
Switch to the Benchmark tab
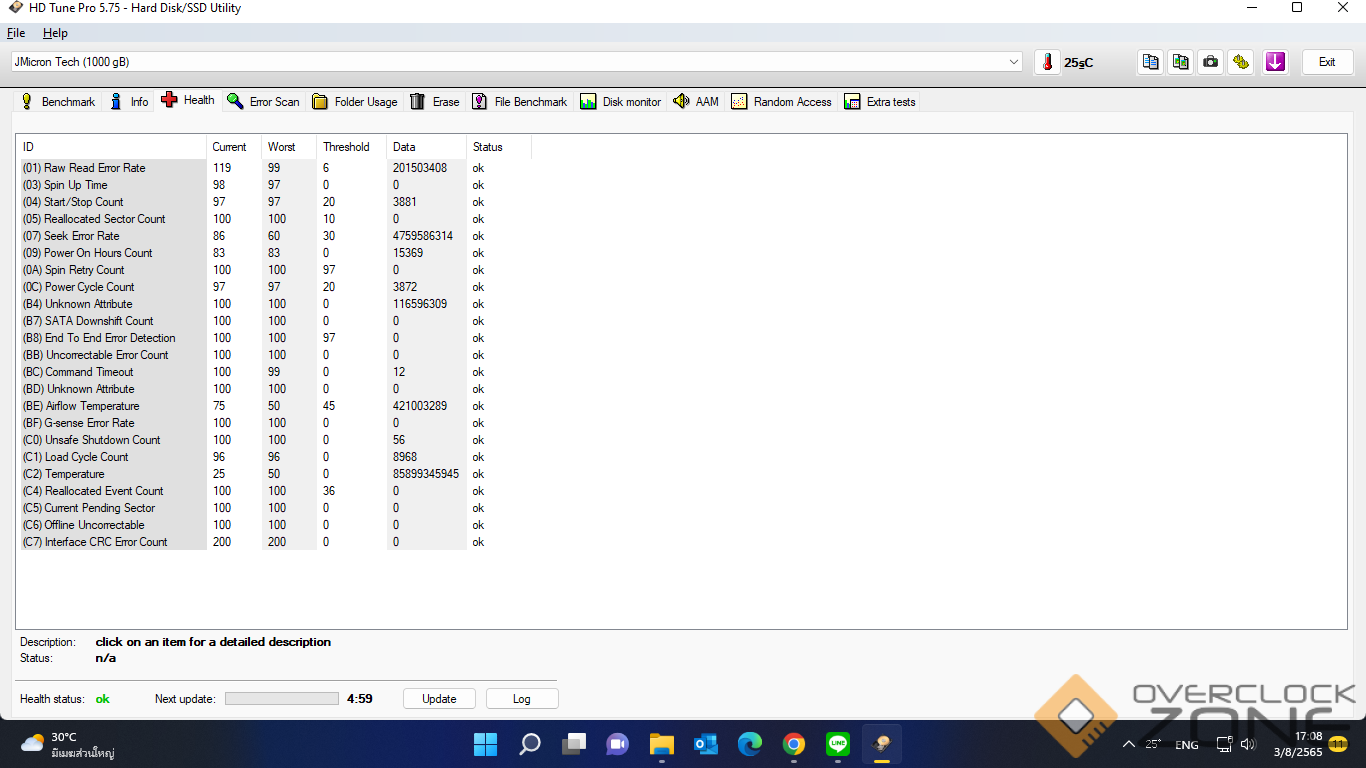coord(58,102)
